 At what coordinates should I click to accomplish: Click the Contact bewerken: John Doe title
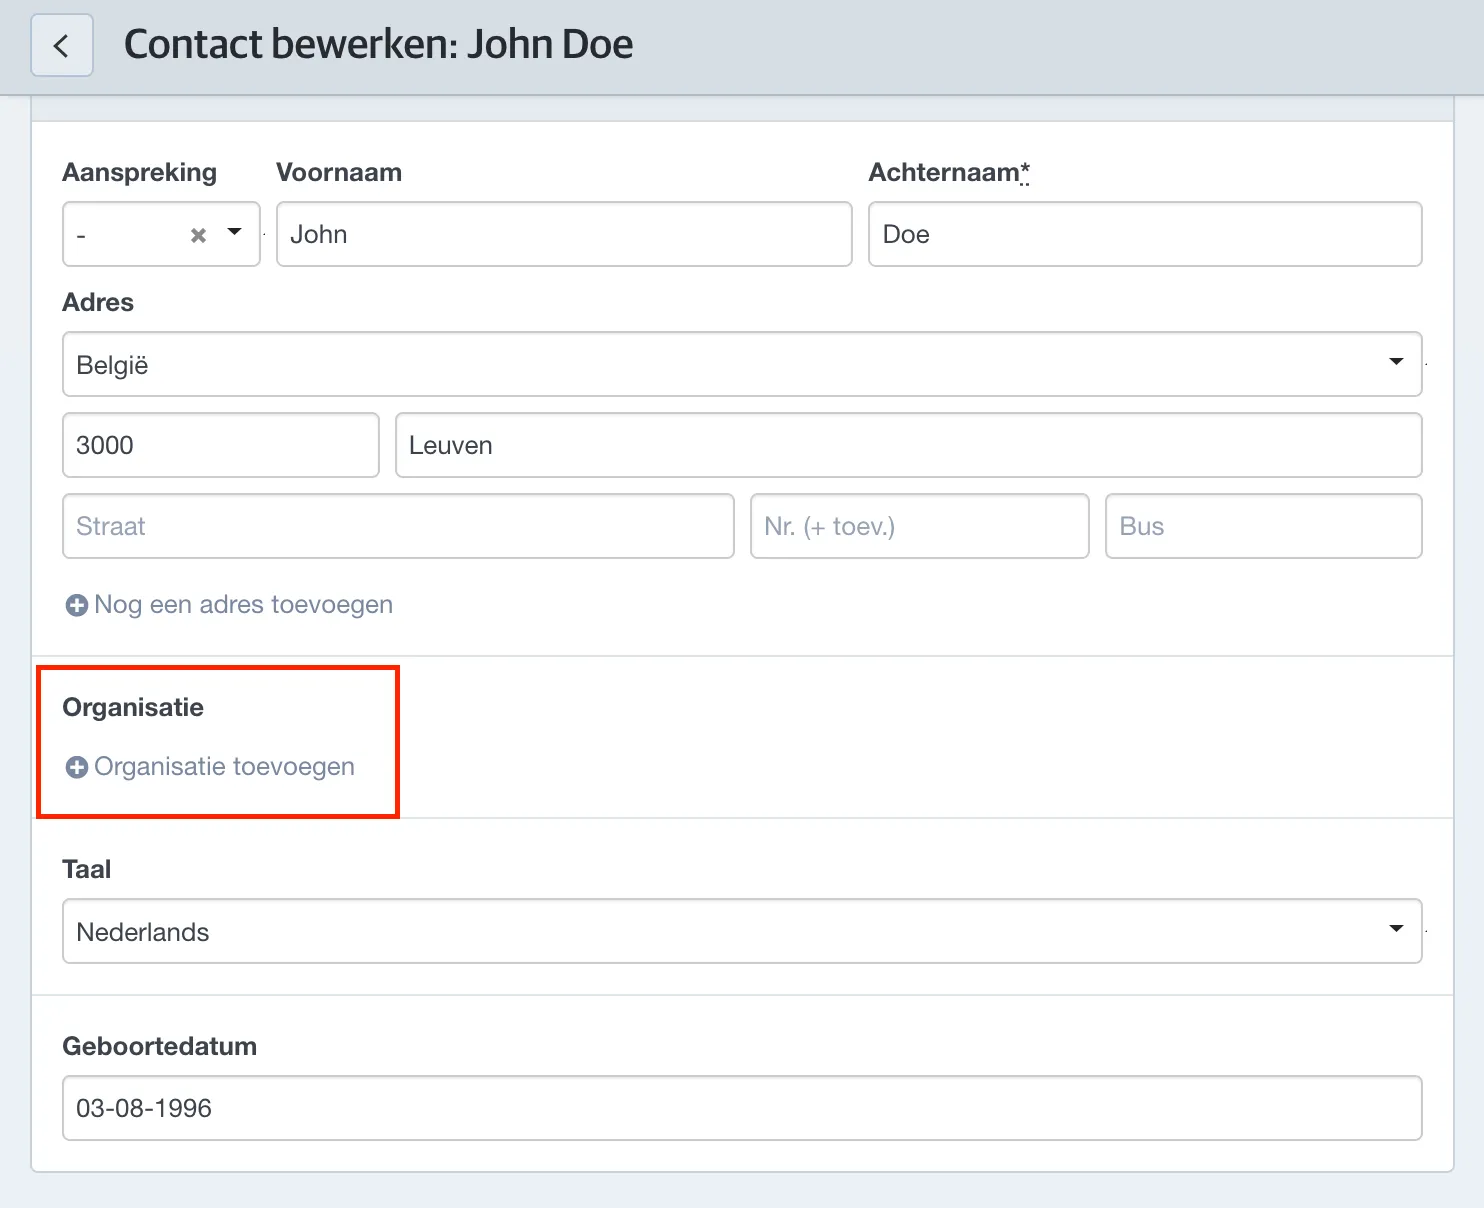point(378,45)
